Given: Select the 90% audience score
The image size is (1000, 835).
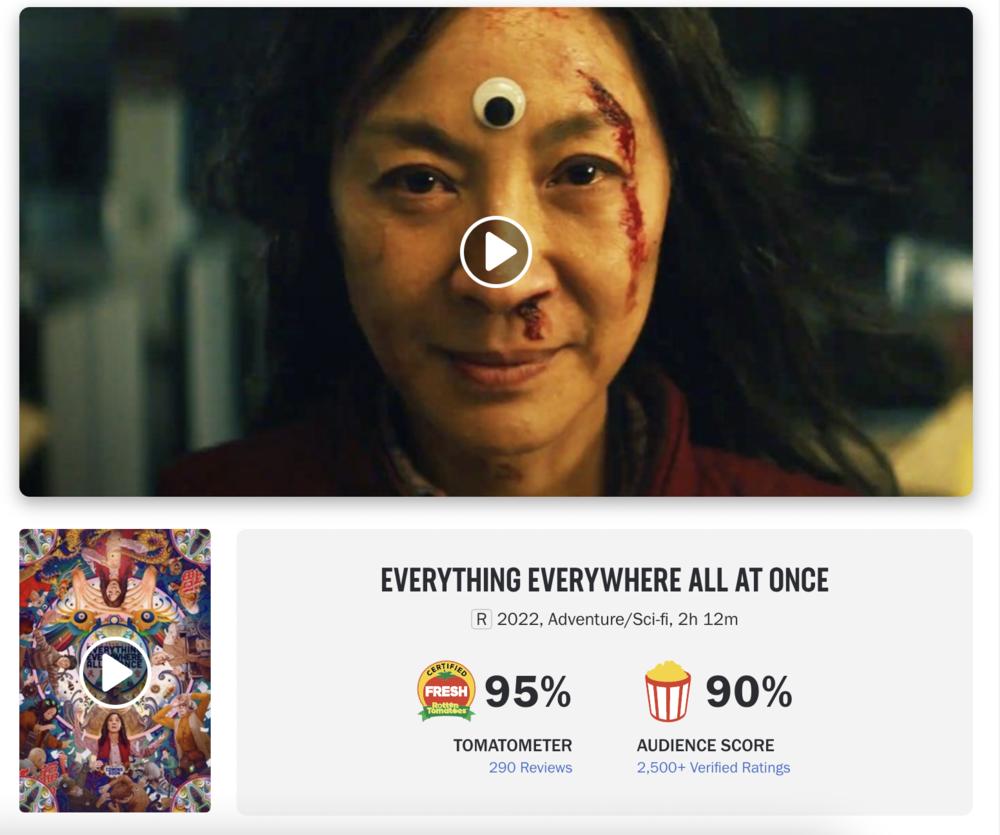Looking at the screenshot, I should click(749, 691).
